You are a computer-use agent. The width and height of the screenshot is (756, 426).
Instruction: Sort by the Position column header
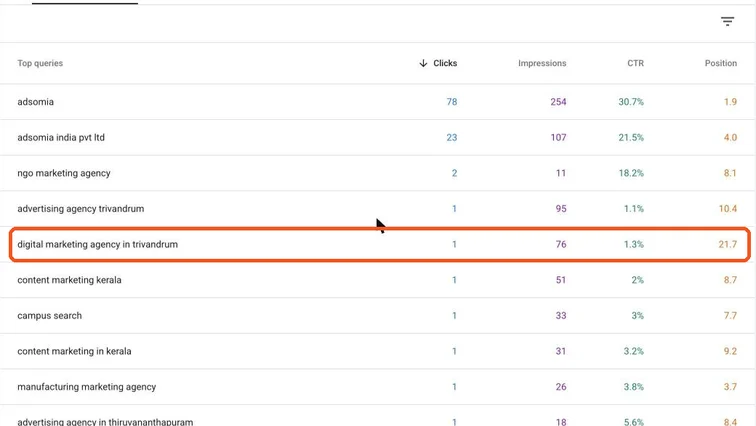tap(720, 63)
